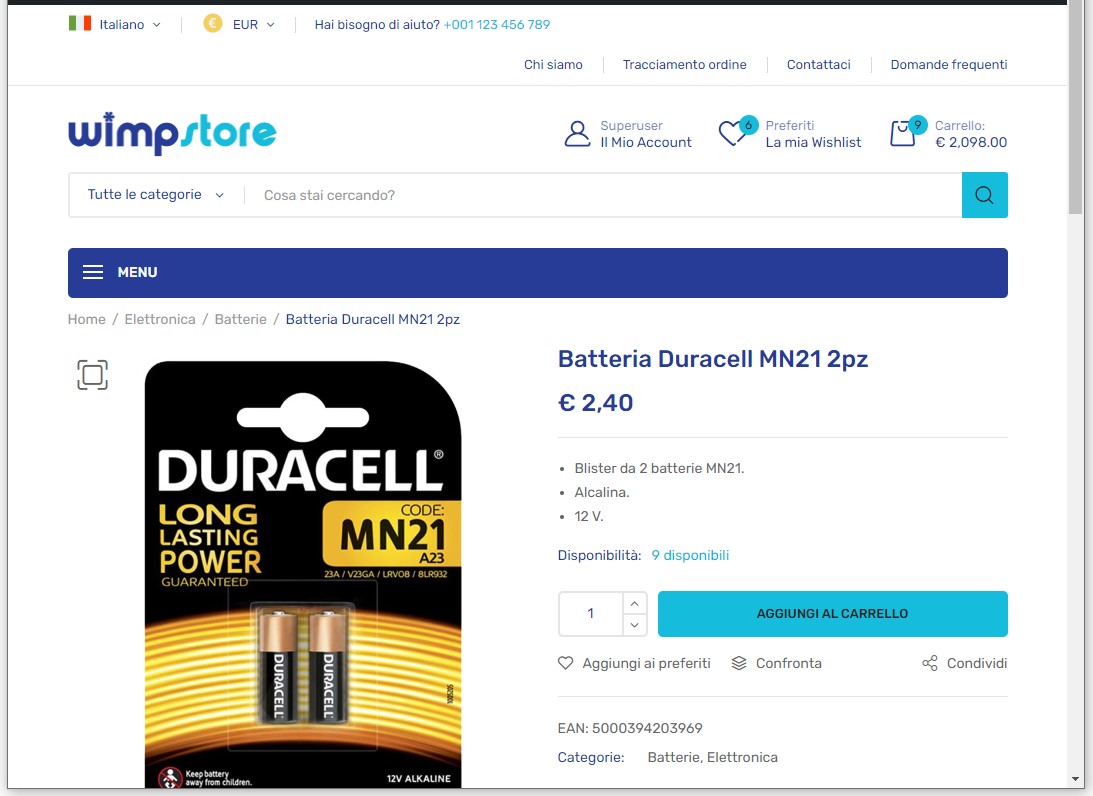Open the Duracell MN21 product image

pos(303,574)
